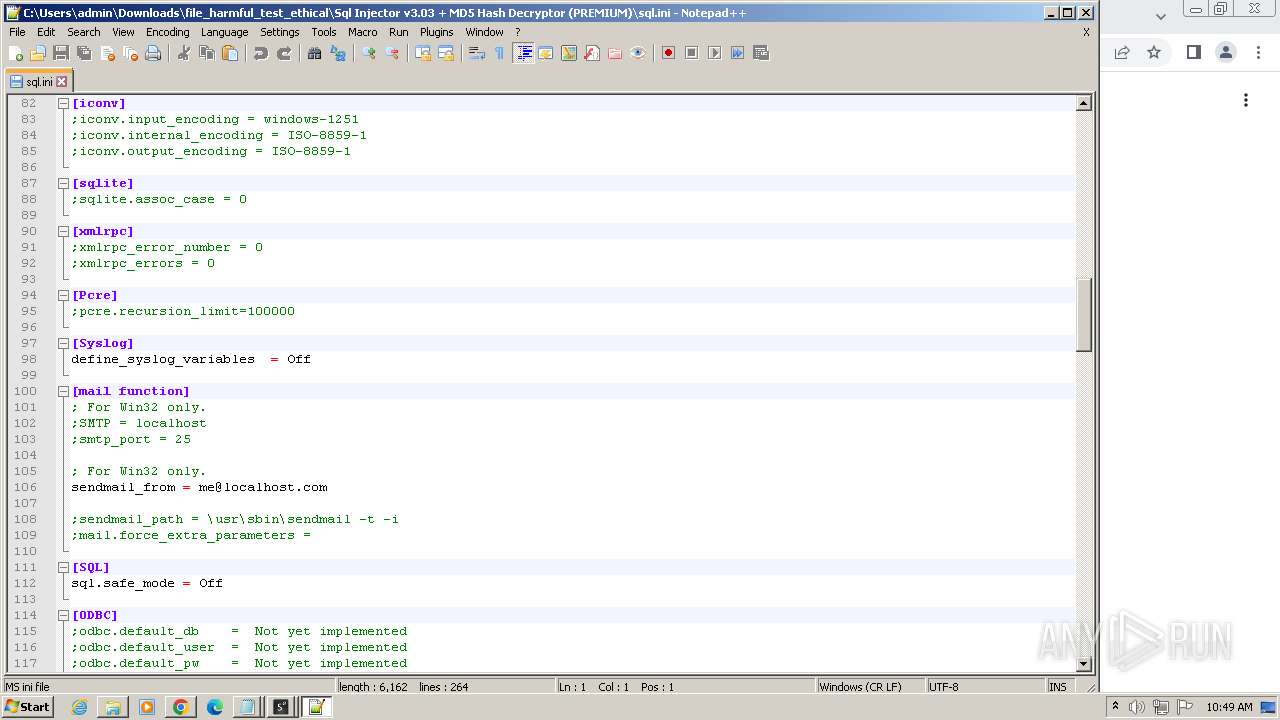Click the Zoom Out toolbar icon
Viewport: 1280px width, 720px height.
coord(392,53)
